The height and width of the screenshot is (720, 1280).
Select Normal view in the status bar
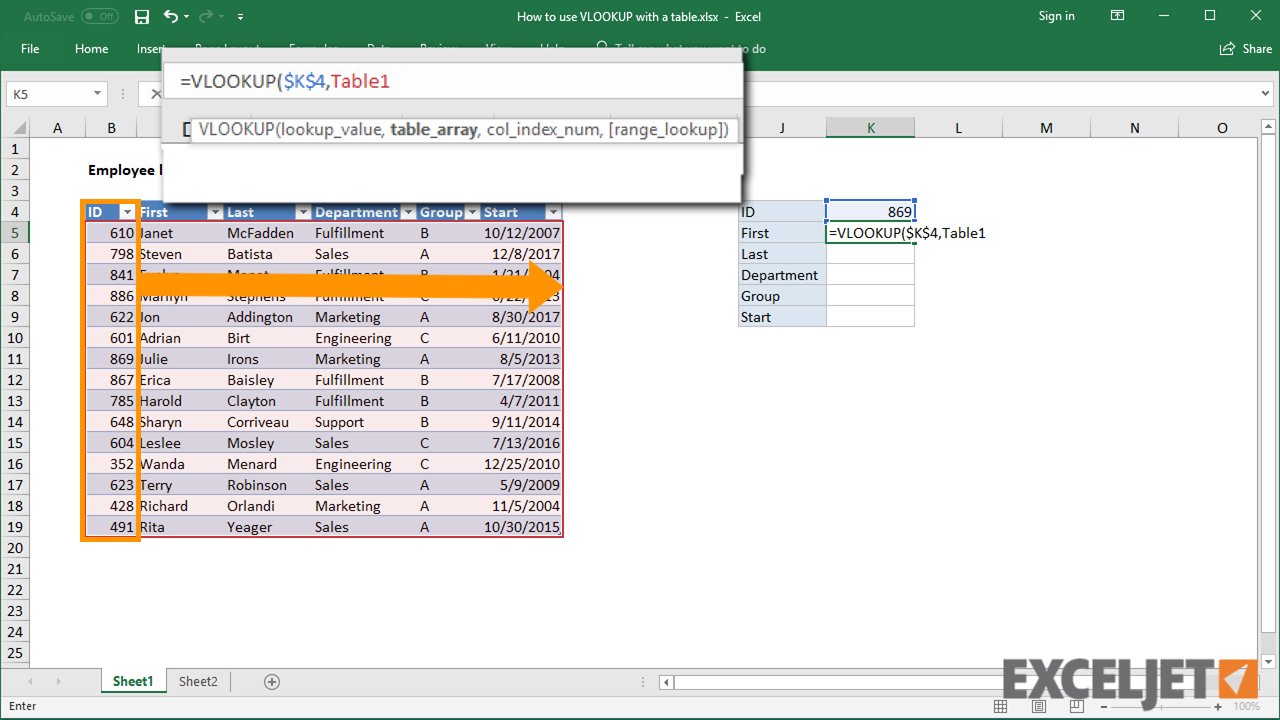pyautogui.click(x=1000, y=706)
